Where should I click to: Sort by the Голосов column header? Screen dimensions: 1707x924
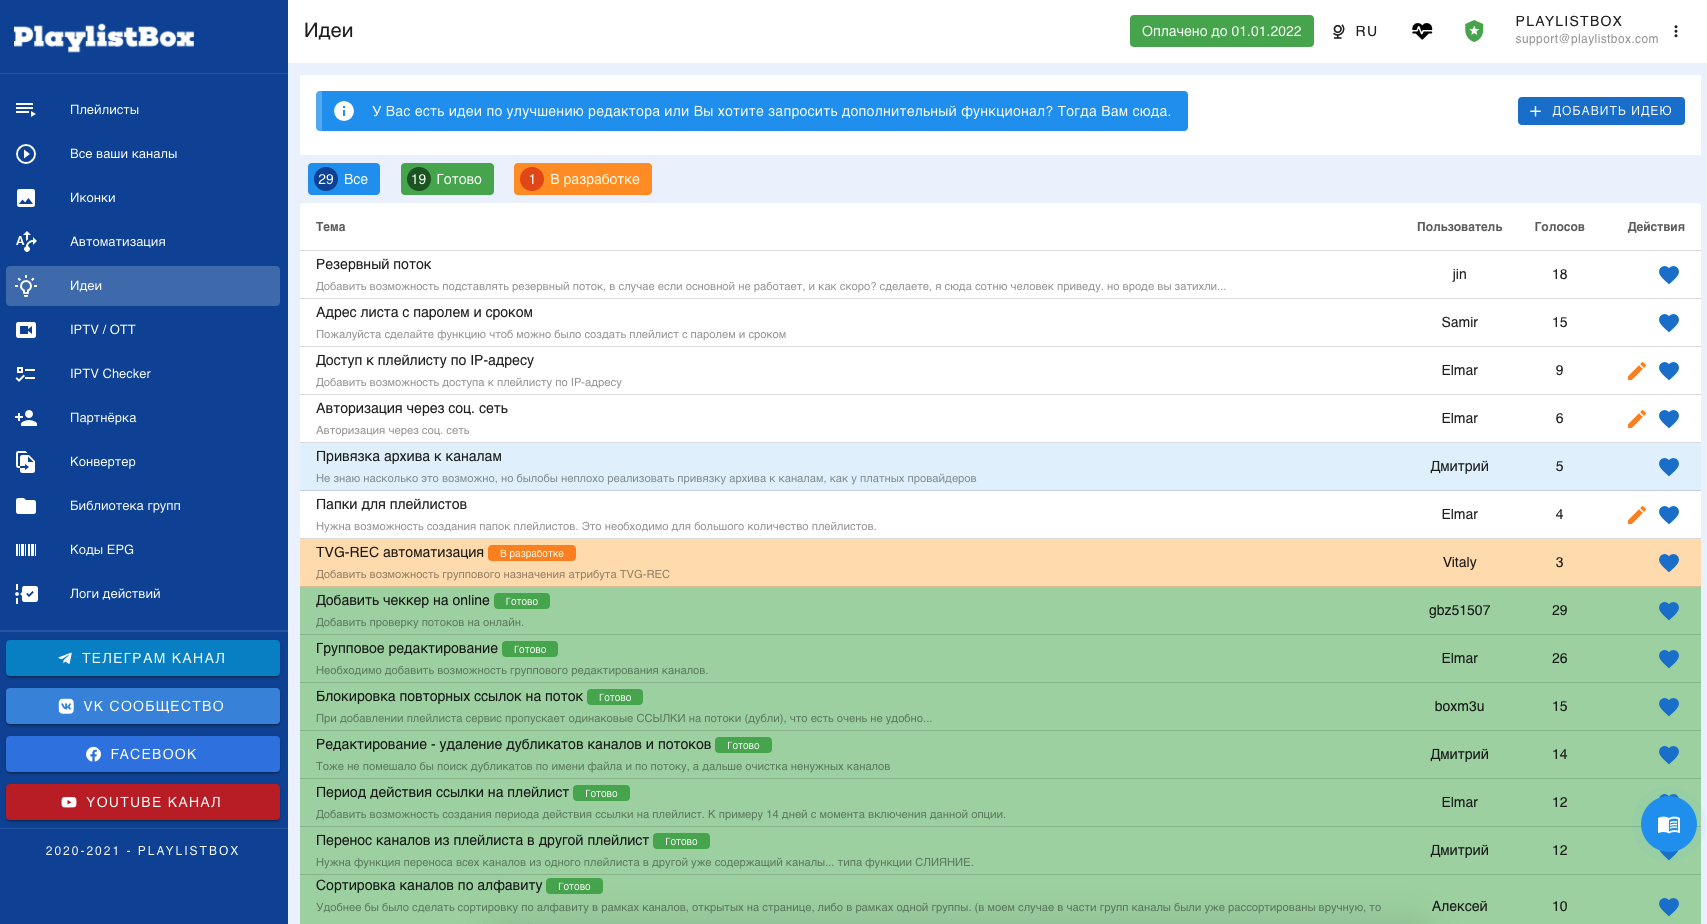[1559, 227]
